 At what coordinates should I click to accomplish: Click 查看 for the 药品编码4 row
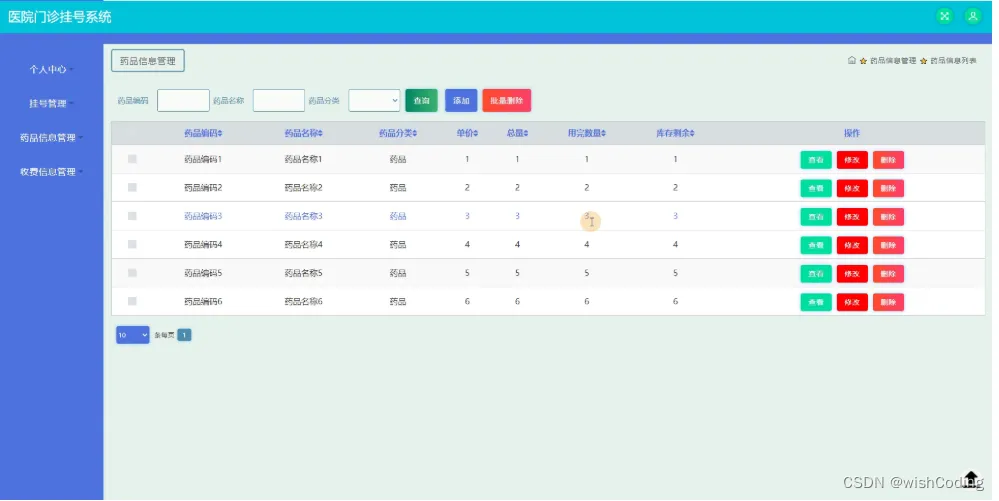tap(816, 245)
